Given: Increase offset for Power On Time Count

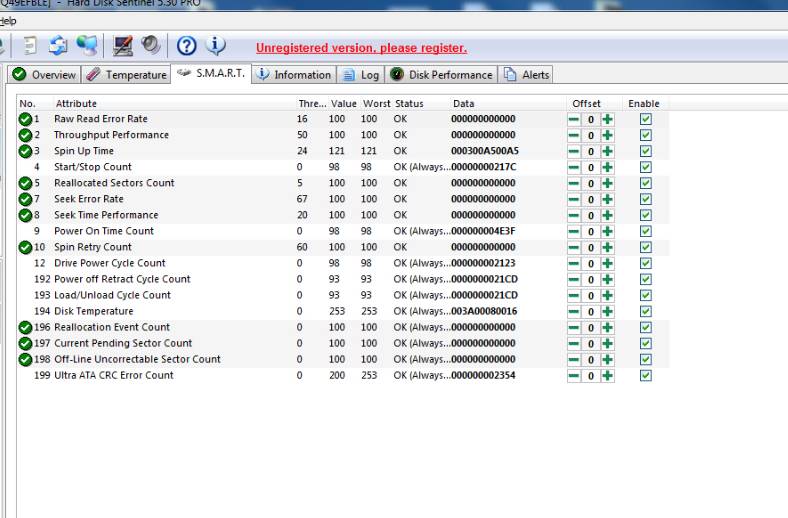Looking at the screenshot, I should click(x=608, y=232).
